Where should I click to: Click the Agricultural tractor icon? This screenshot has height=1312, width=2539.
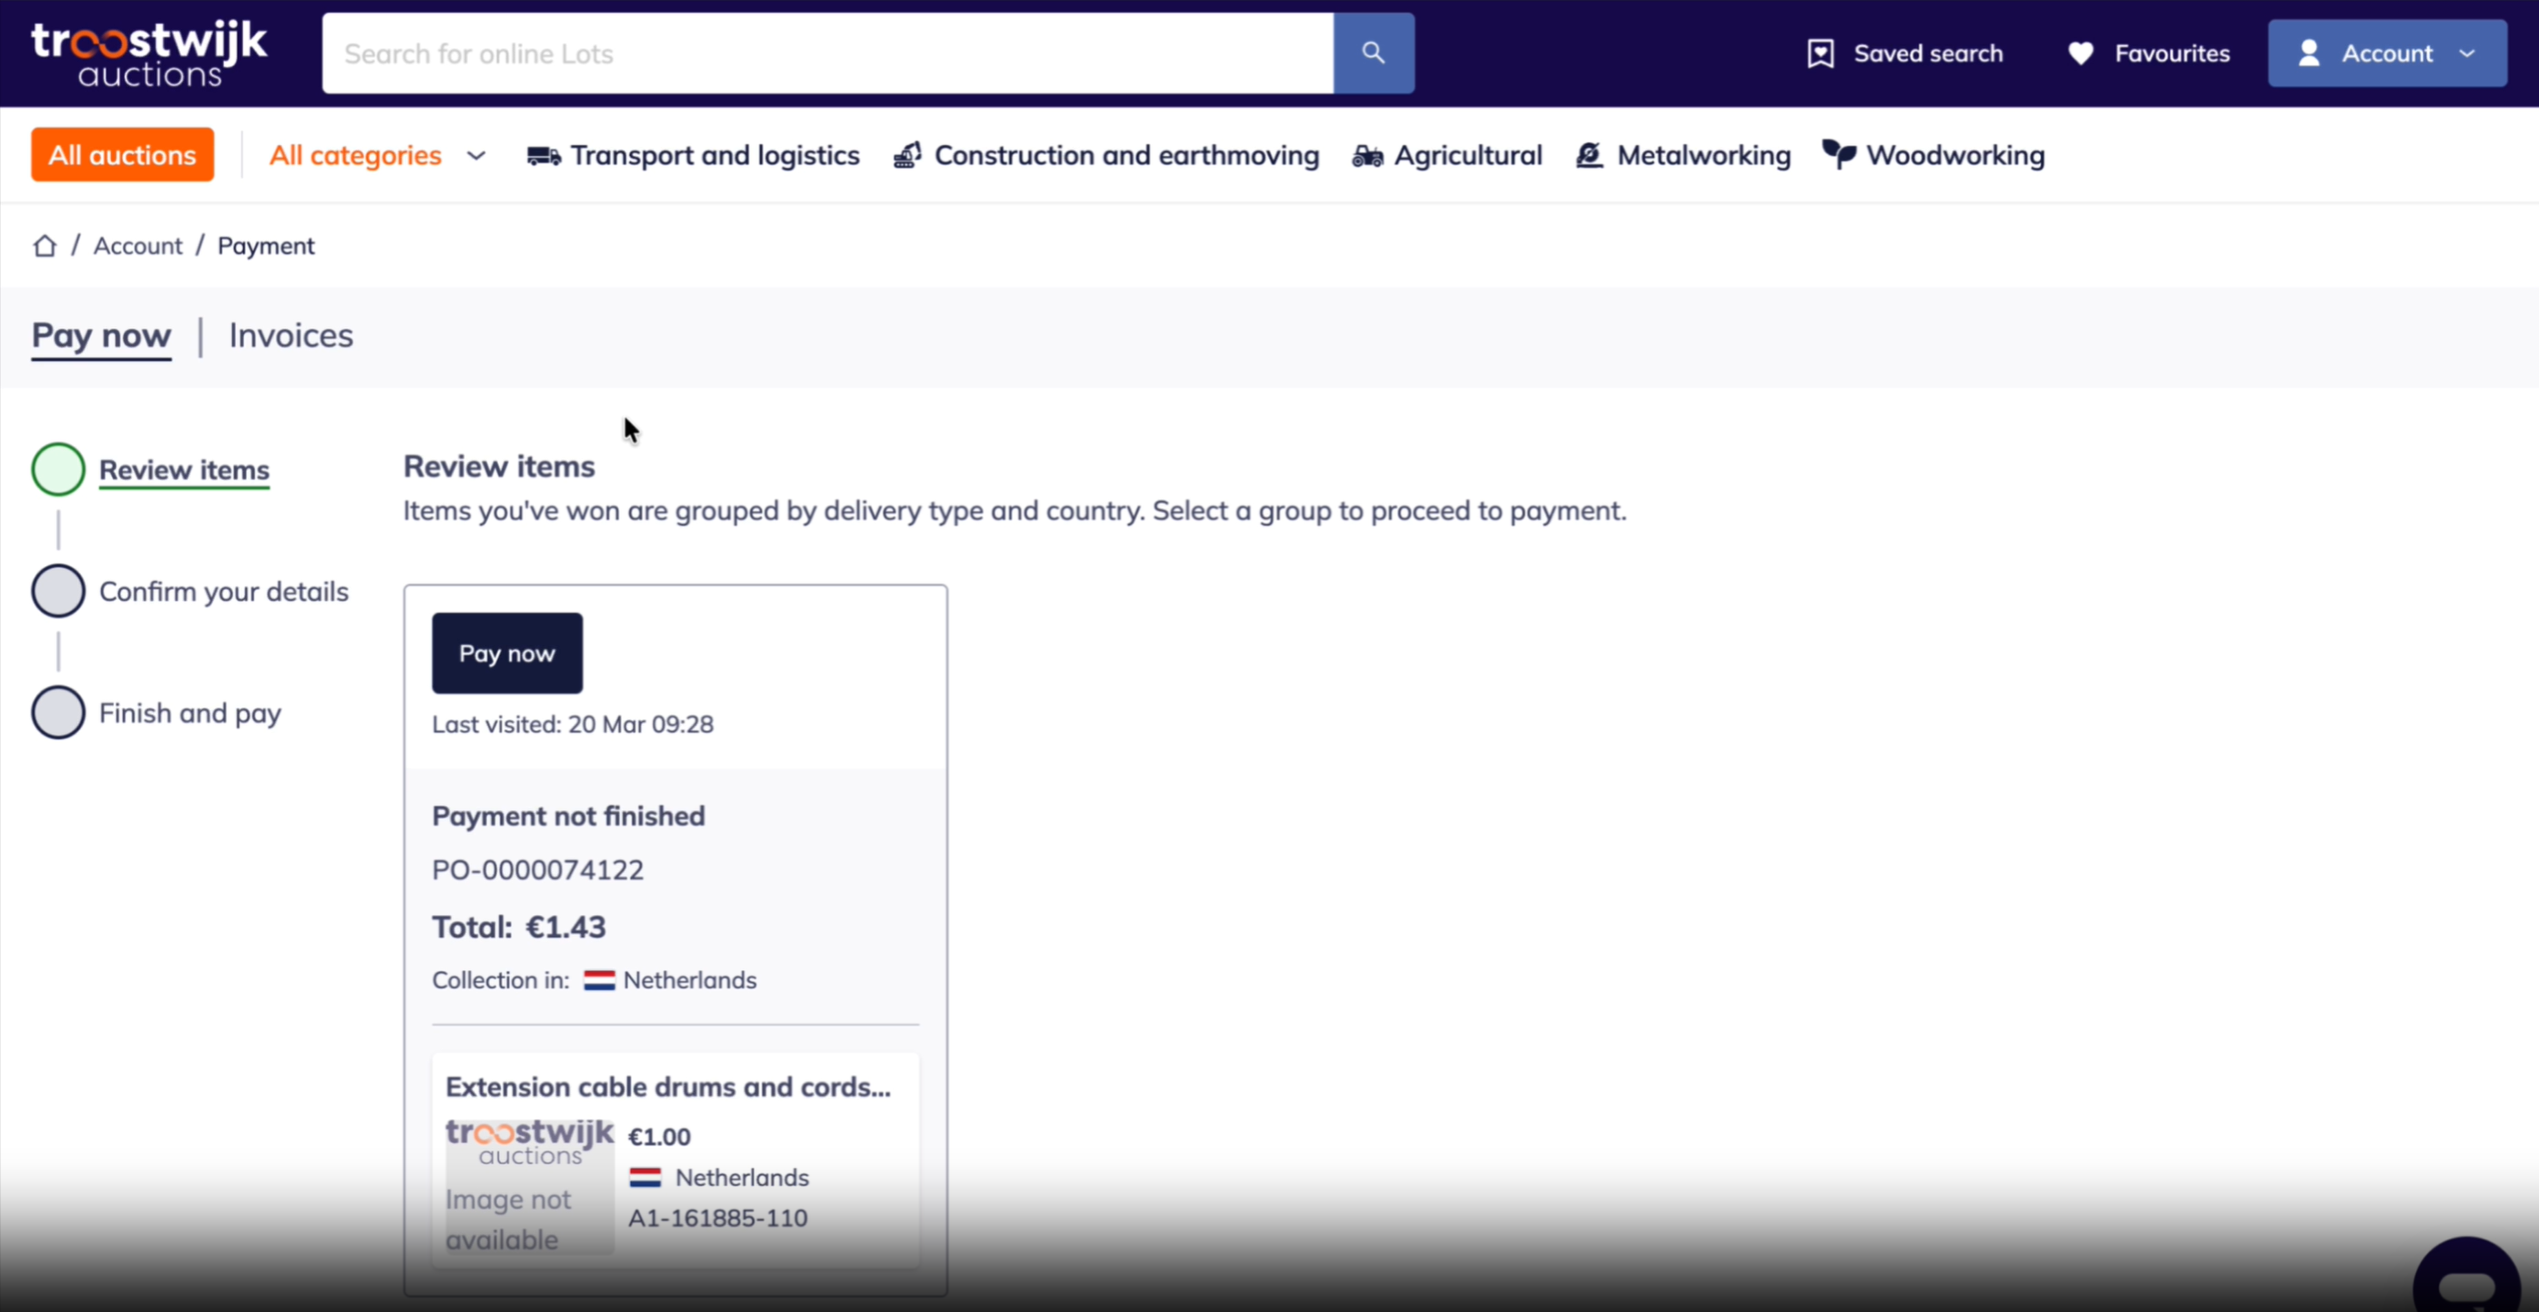point(1366,155)
